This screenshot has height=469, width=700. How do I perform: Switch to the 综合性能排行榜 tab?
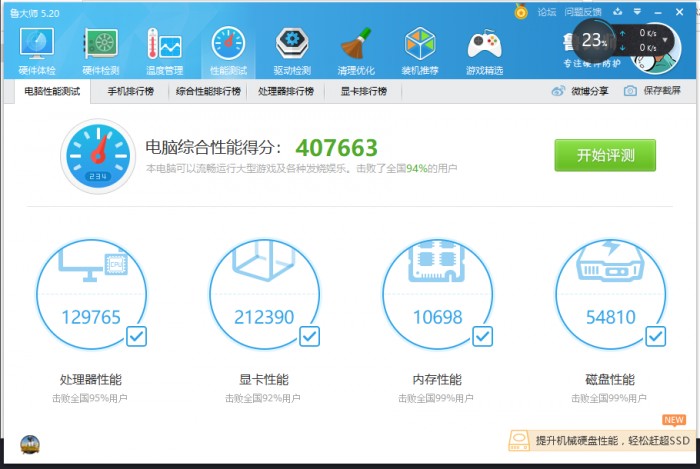[208, 91]
